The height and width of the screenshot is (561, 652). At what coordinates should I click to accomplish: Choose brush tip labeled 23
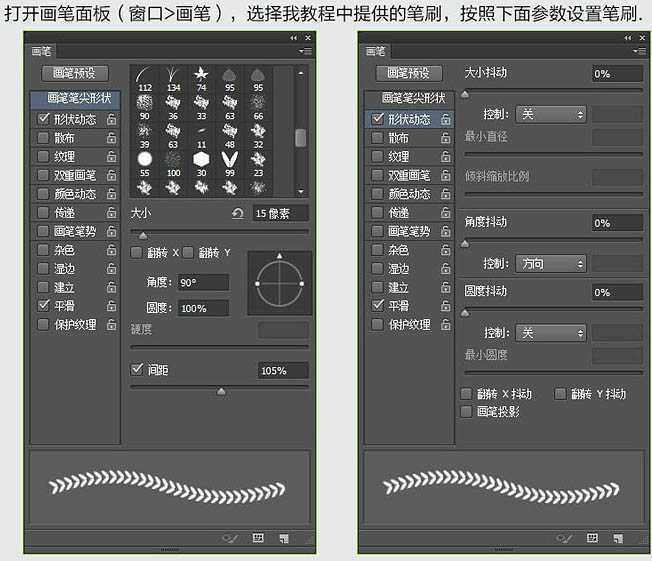[x=258, y=164]
